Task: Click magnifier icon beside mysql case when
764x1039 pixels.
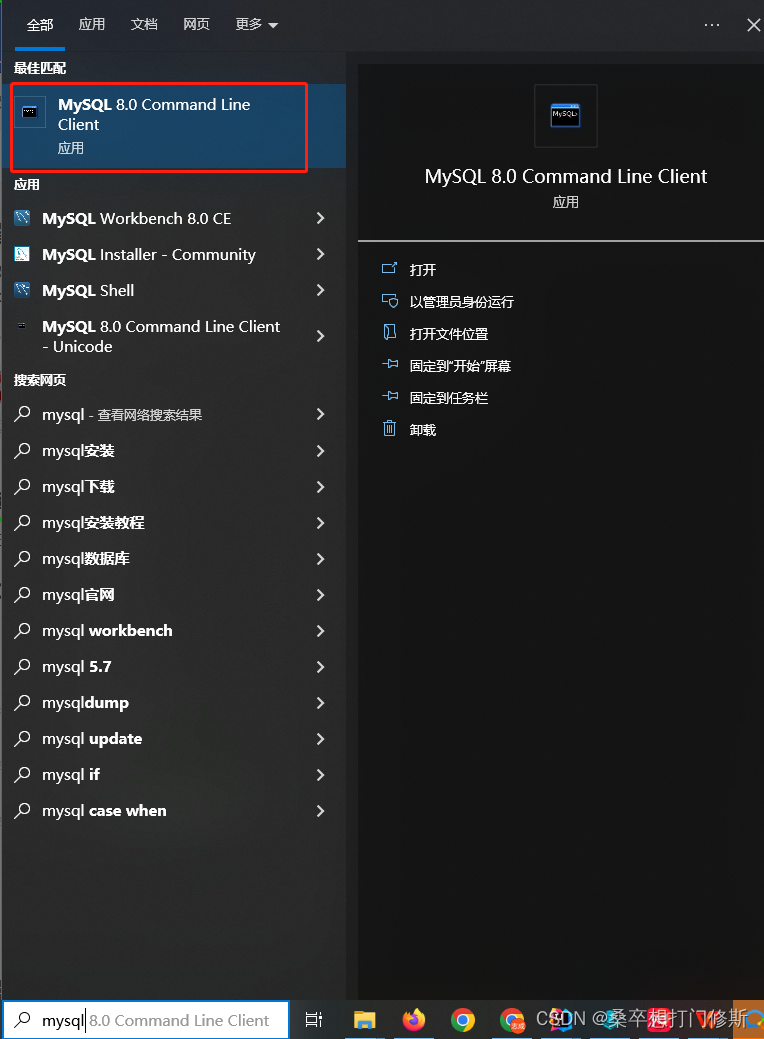Action: click(x=23, y=810)
